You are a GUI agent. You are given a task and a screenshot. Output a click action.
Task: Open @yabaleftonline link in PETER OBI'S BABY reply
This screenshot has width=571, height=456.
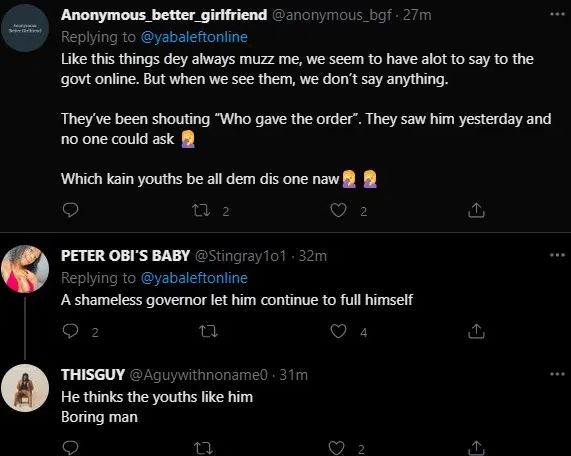coord(194,278)
